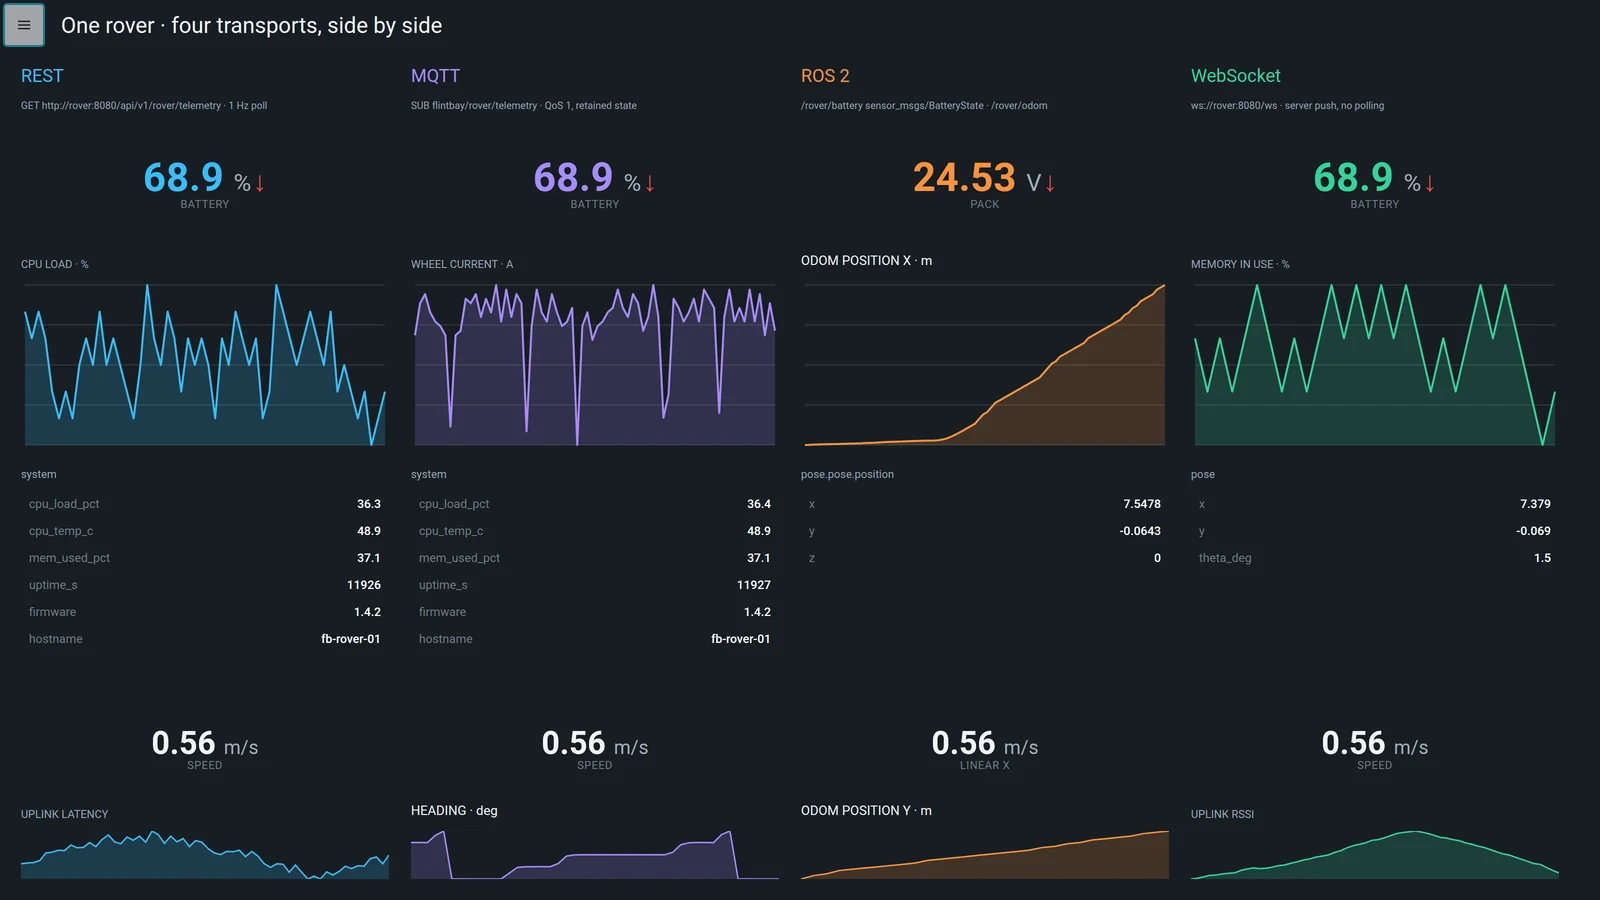Click the dashboard title 'One rover · four transports'
The width and height of the screenshot is (1600, 900).
(x=252, y=25)
